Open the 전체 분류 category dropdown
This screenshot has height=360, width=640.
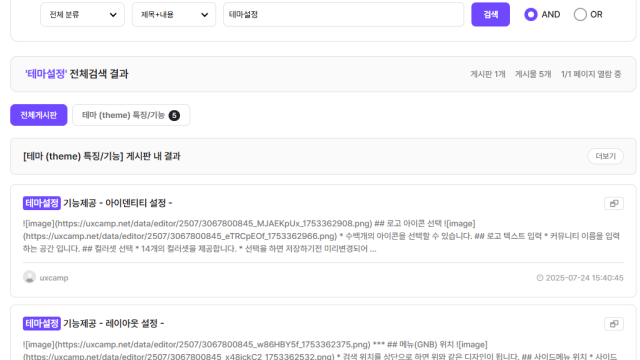[82, 15]
